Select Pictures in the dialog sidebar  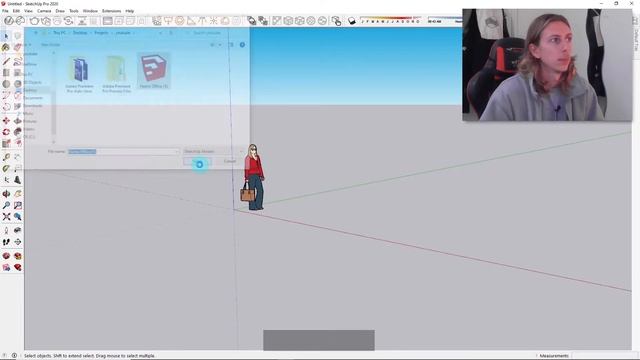30,121
